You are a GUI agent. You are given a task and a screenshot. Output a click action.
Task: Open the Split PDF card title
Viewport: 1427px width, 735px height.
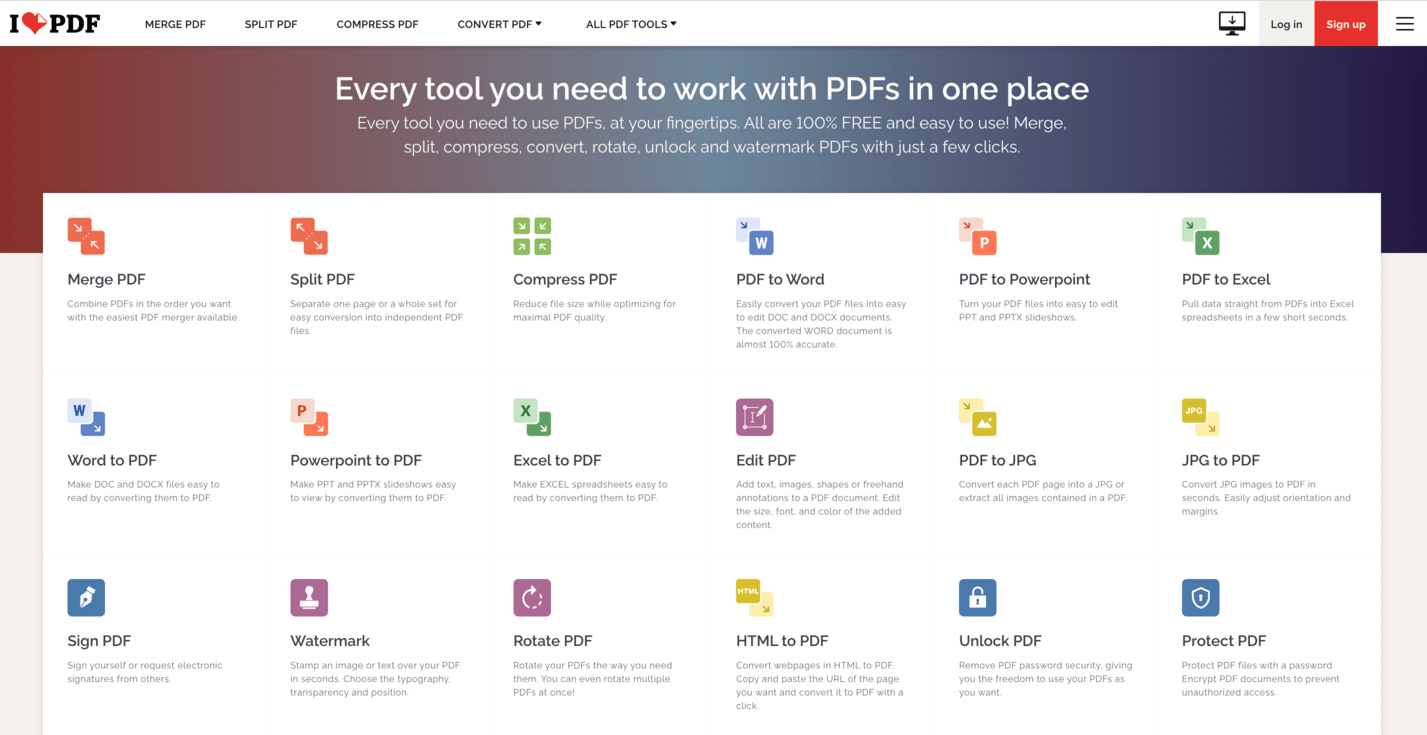(x=322, y=279)
